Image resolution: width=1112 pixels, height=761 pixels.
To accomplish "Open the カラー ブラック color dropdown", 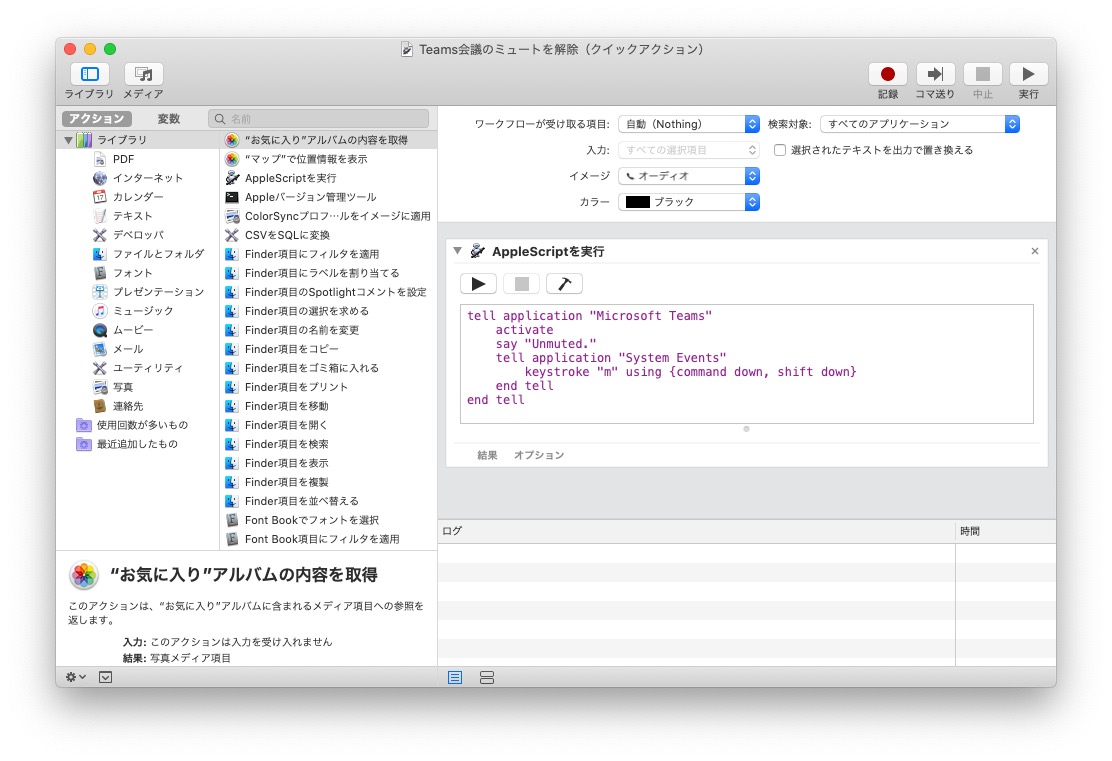I will (x=689, y=202).
